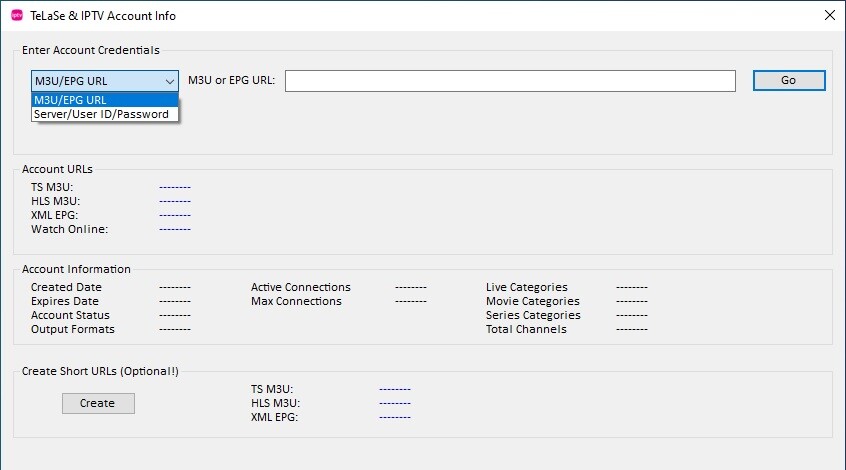
Task: Open the TS M3U link under Account URLs
Action: coord(174,187)
